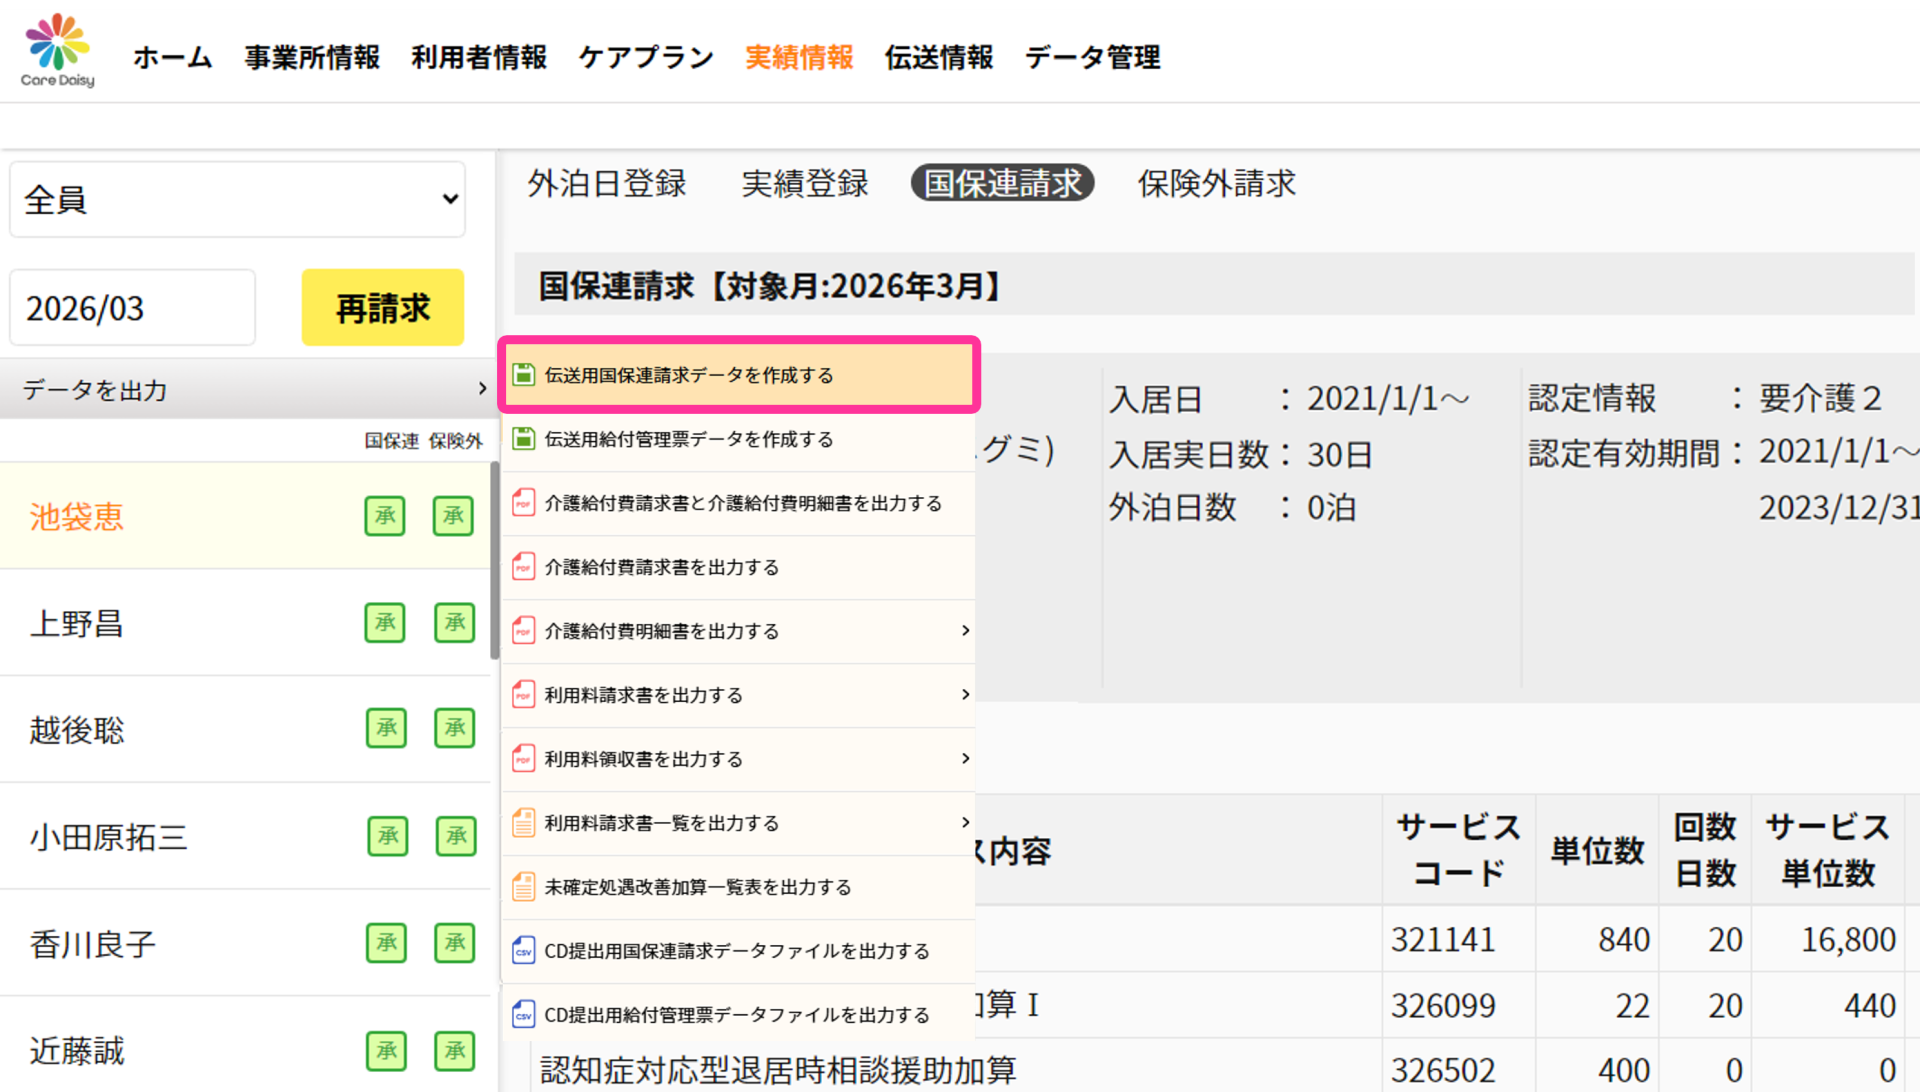Open 実績情報 in top navigation
This screenshot has height=1092, width=1920.
[x=799, y=57]
